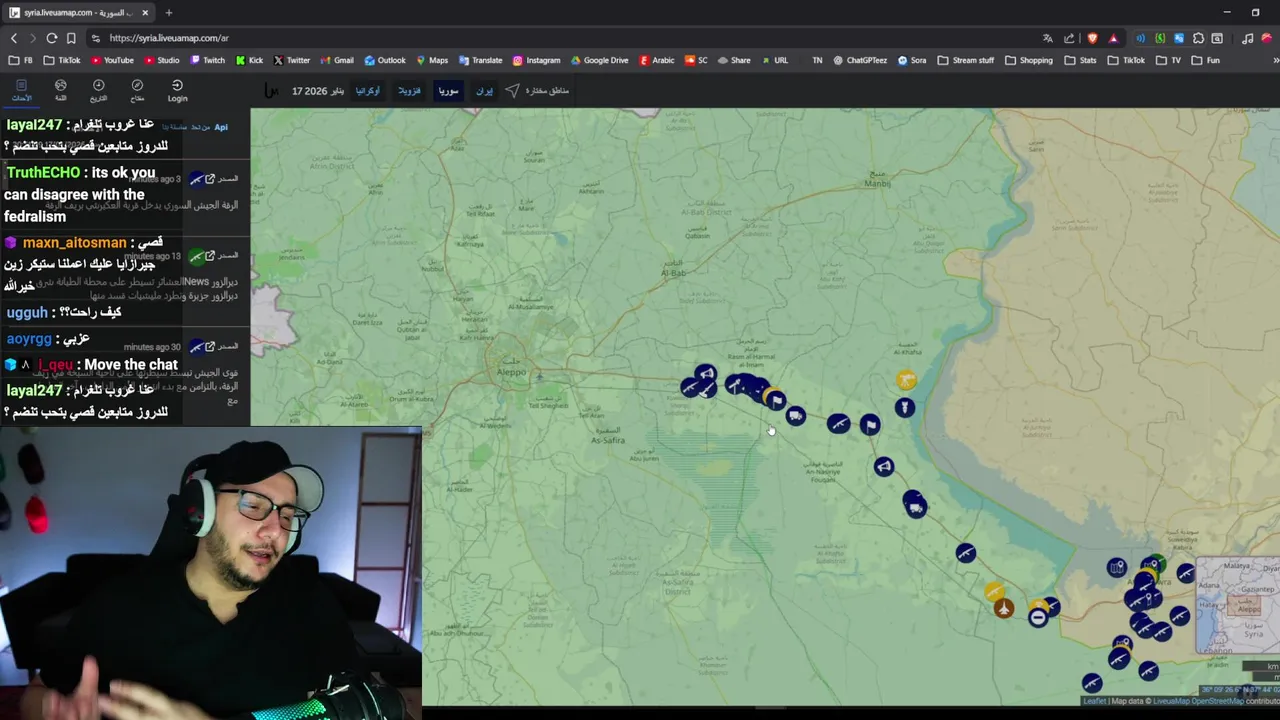Select the إيران (Iran) region tab
This screenshot has height=720, width=1280.
(484, 90)
